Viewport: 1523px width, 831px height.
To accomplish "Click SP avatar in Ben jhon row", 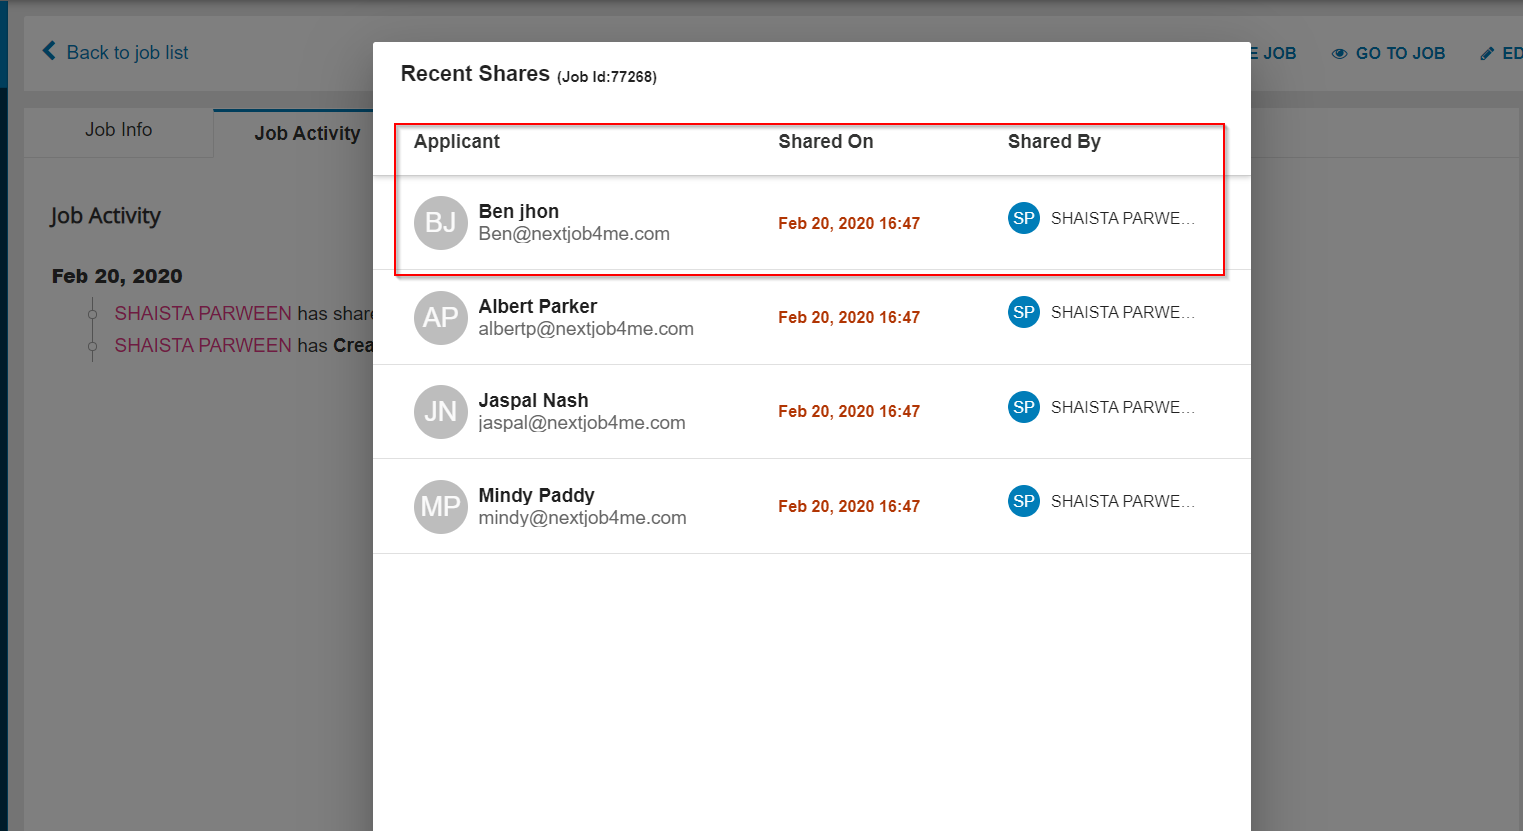I will [1023, 218].
